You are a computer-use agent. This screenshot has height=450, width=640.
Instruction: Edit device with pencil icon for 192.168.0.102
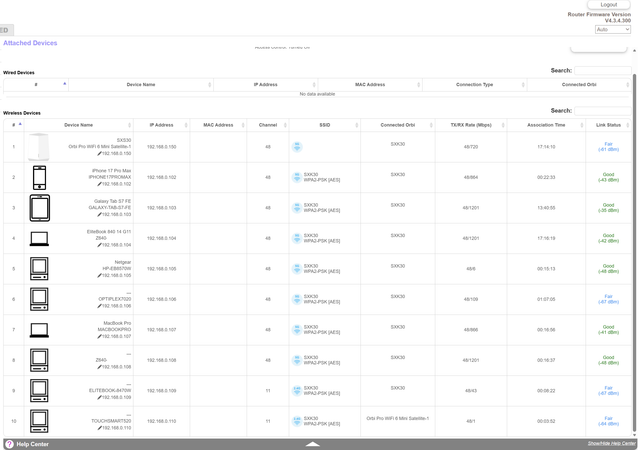[x=99, y=184]
